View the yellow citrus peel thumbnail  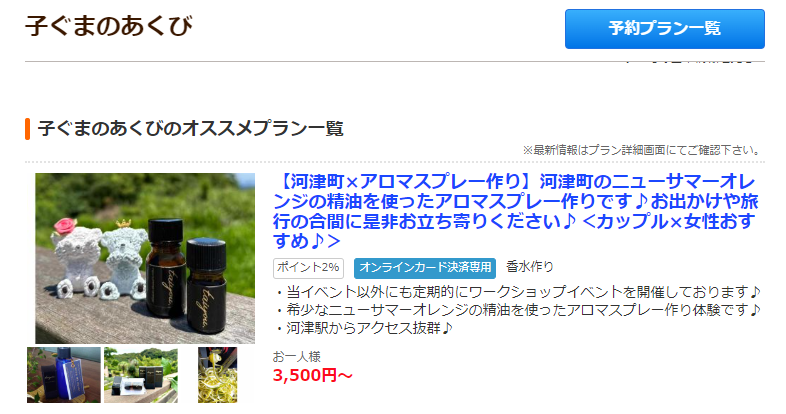tap(218, 375)
